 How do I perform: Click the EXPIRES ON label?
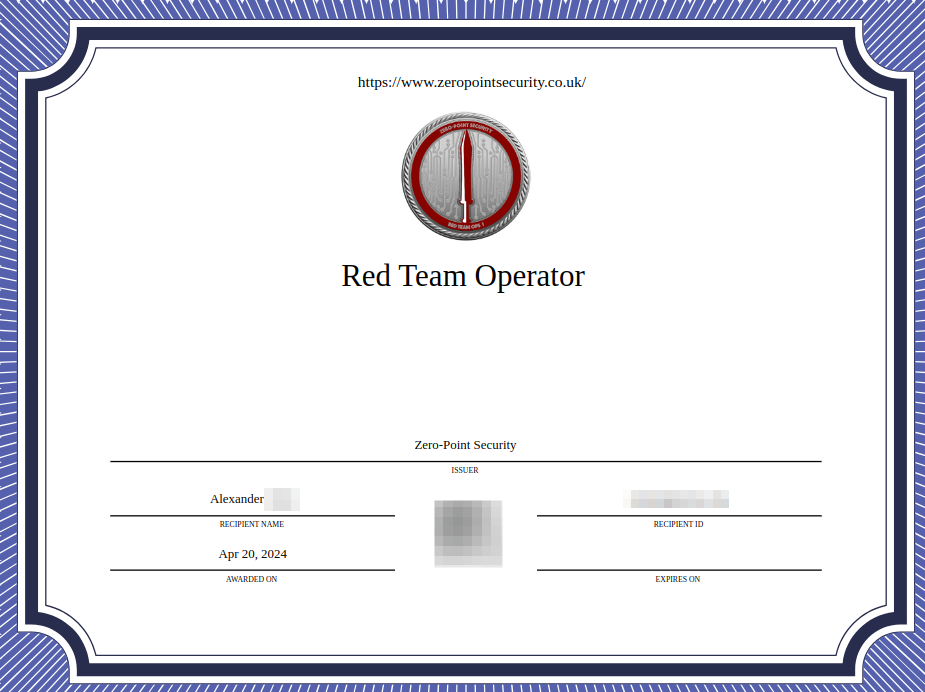point(678,579)
